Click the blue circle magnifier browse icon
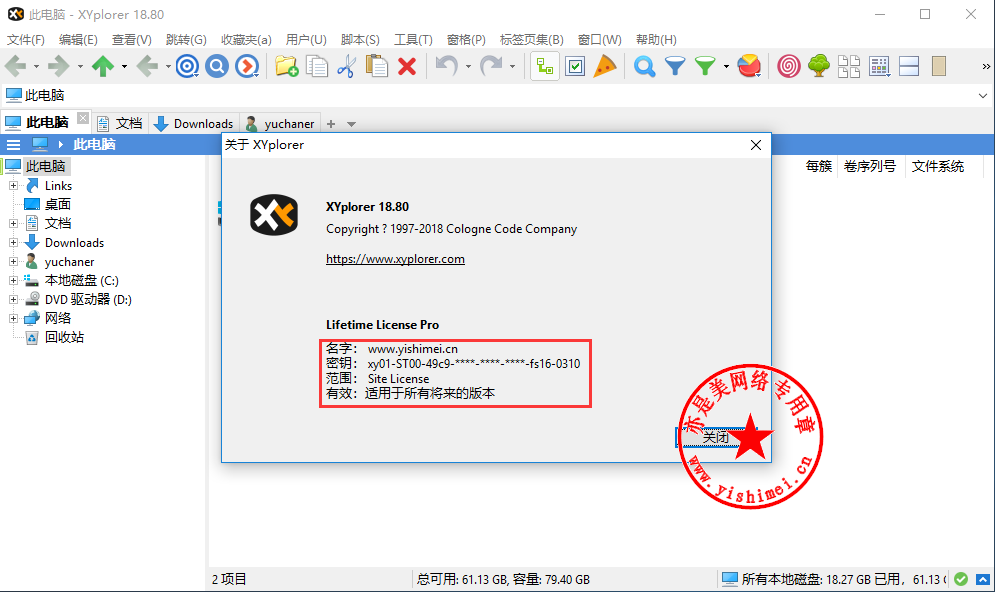The width and height of the screenshot is (995, 592). point(216,66)
